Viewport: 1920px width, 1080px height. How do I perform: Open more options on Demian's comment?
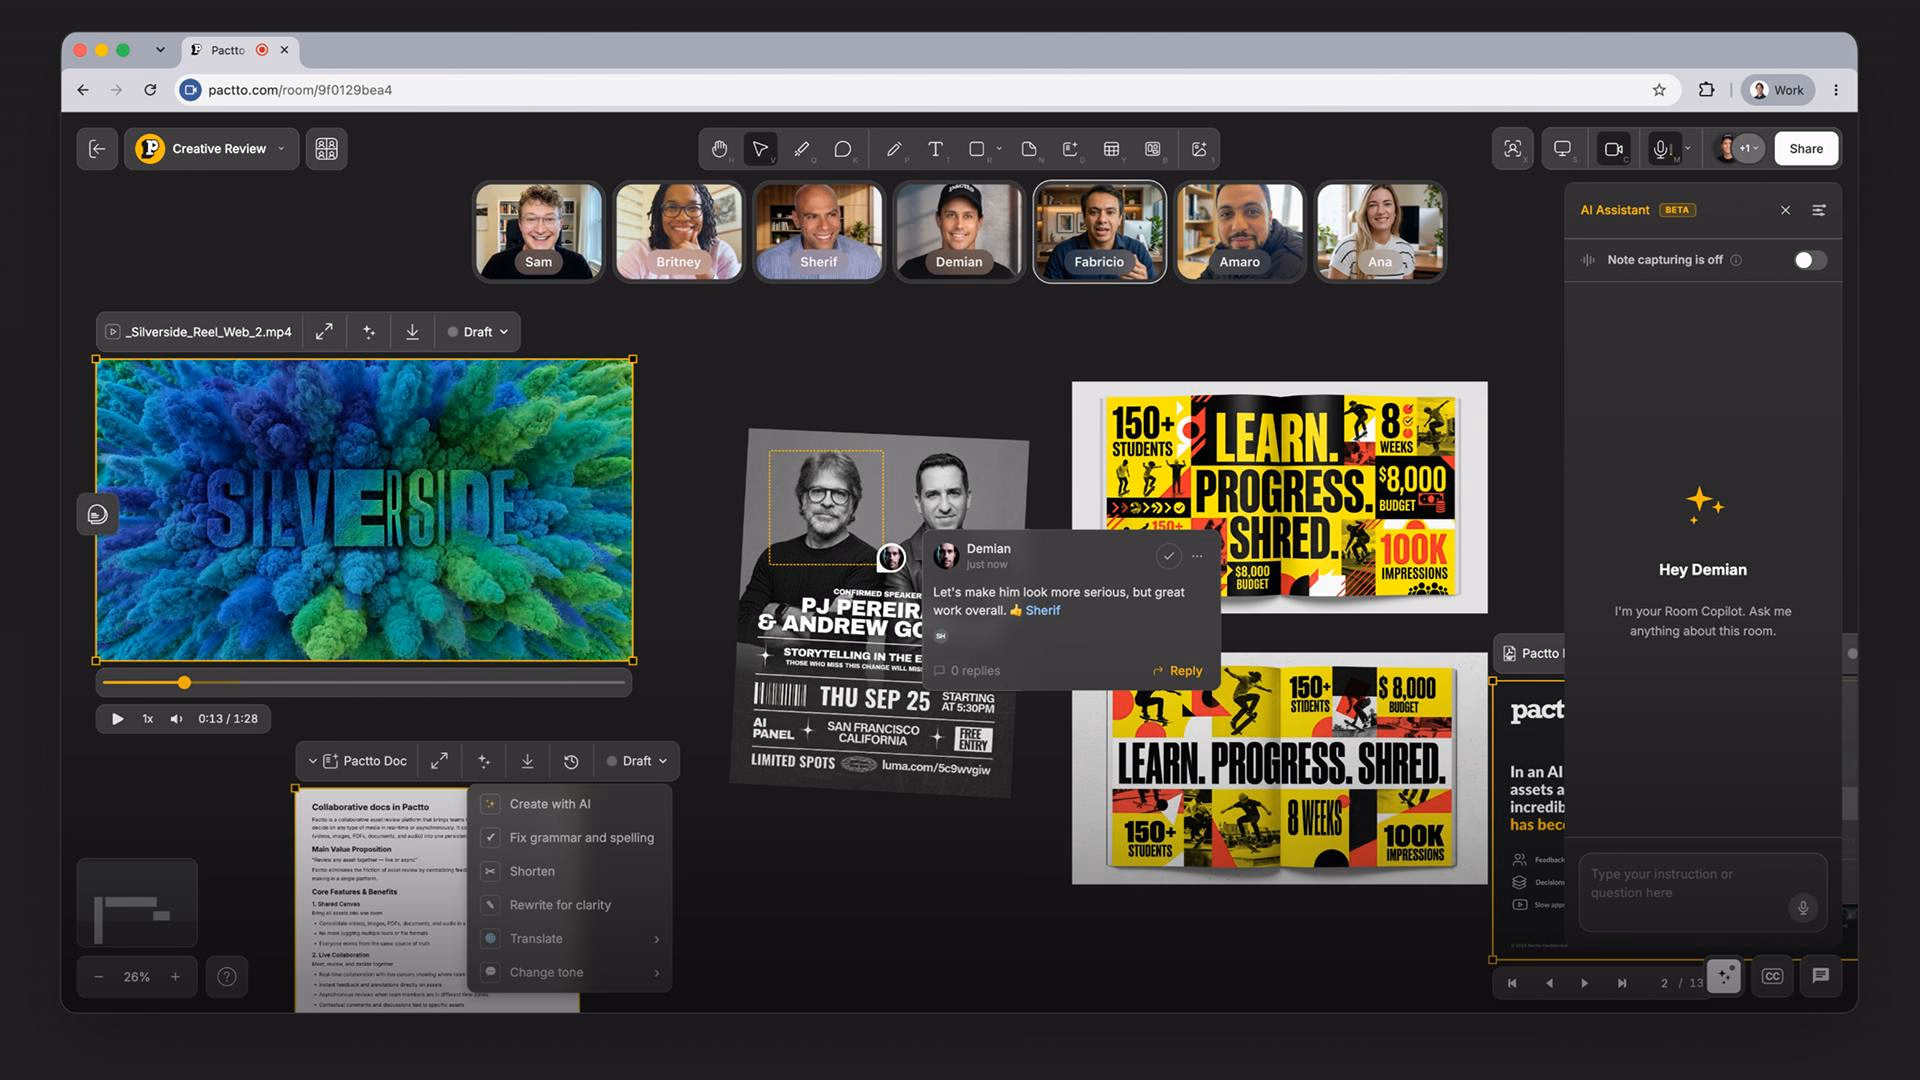1197,556
